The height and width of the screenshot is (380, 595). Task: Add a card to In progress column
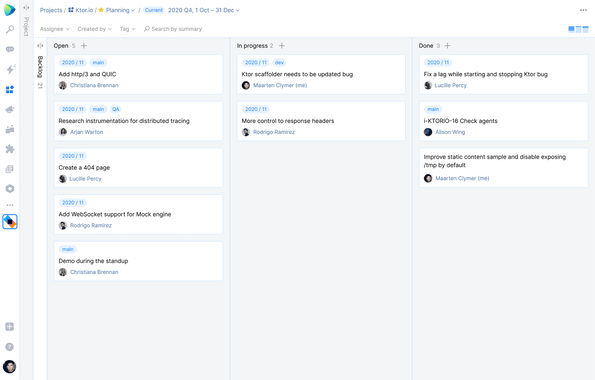pos(282,46)
